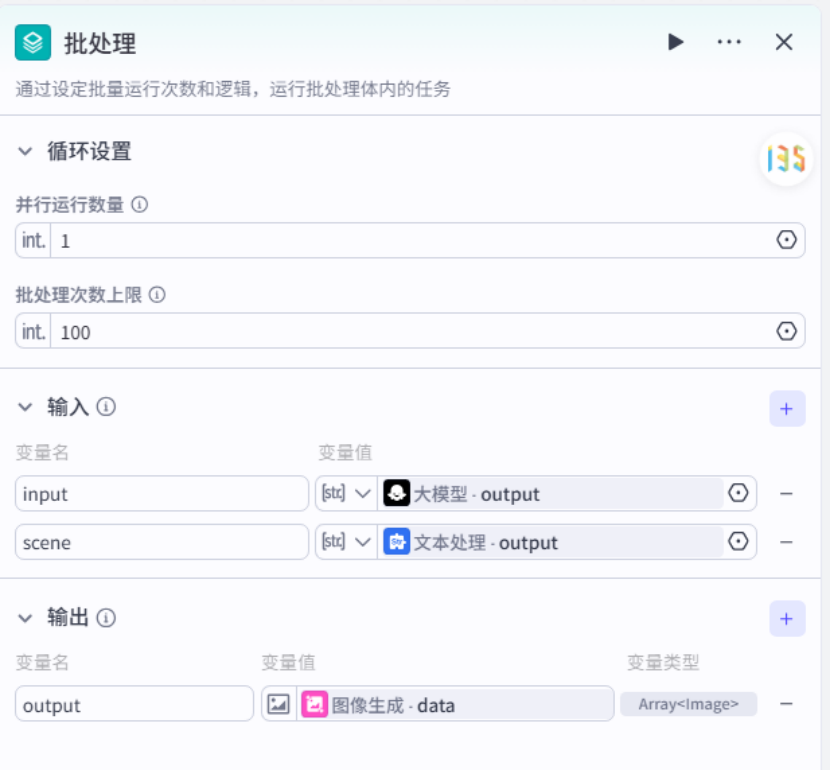
Task: Show info tooltip for 输入
Action: pos(106,407)
